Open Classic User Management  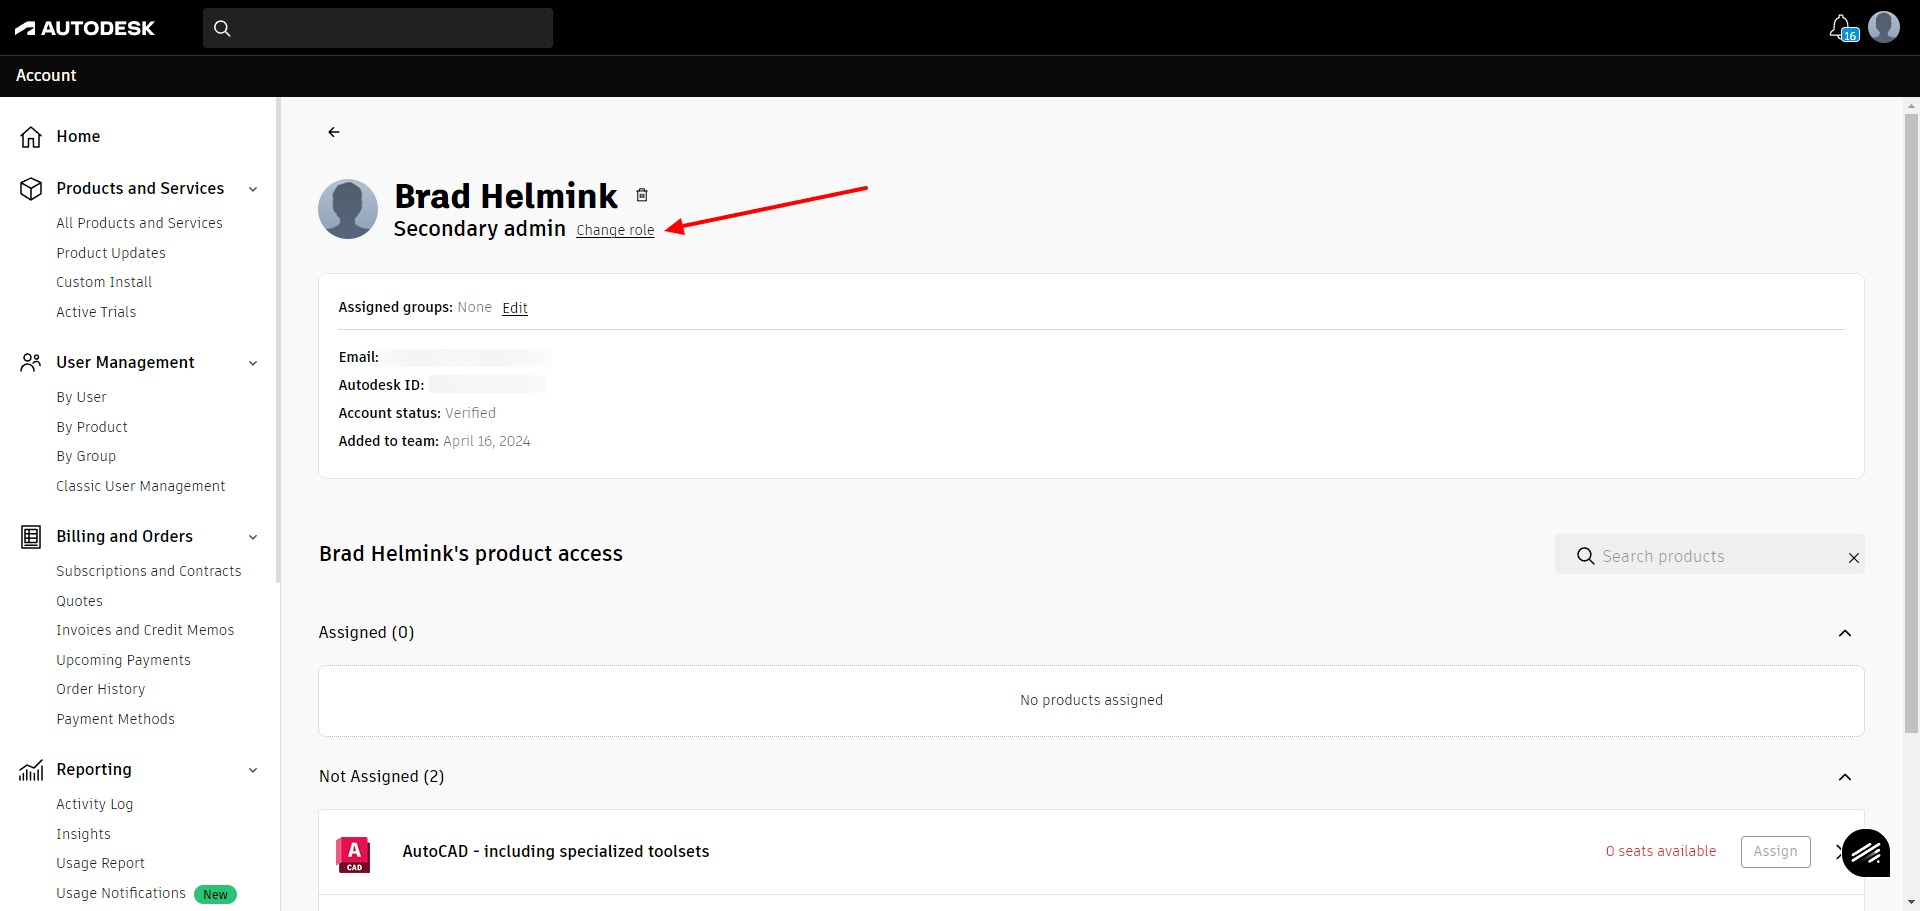[x=141, y=486]
